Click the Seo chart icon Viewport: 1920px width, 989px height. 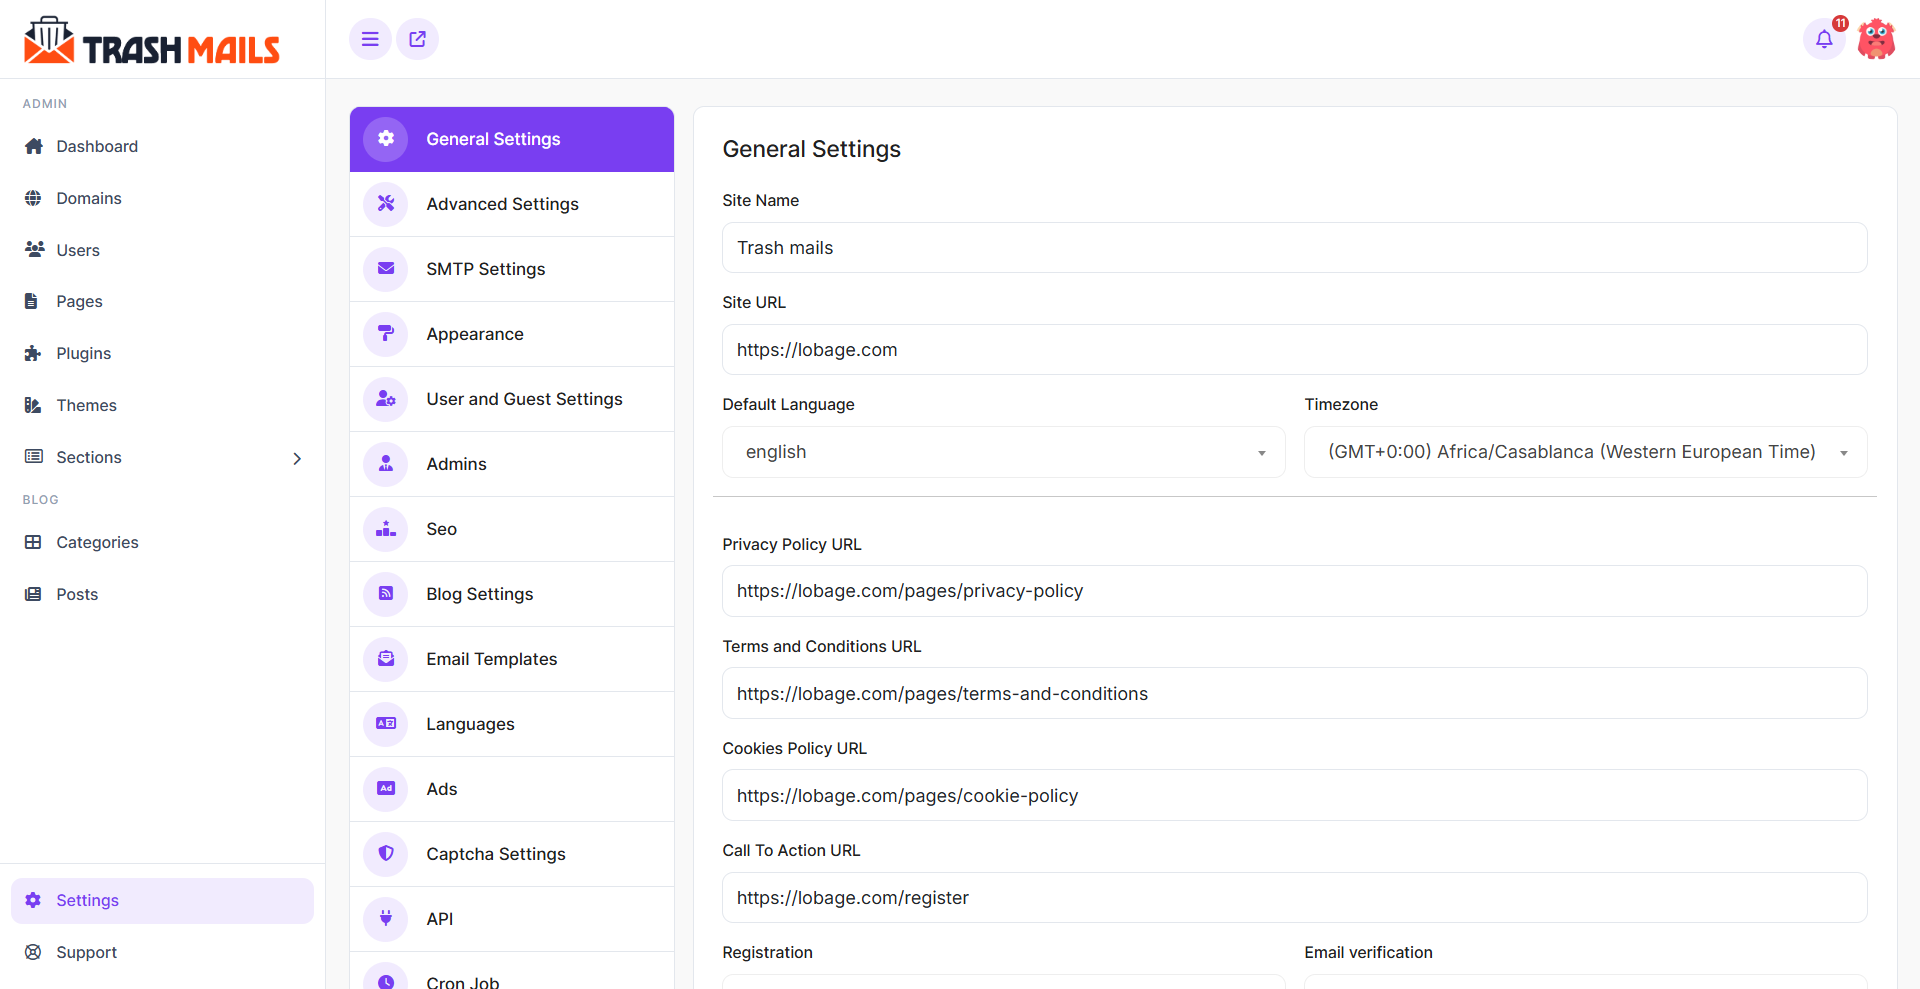click(385, 528)
